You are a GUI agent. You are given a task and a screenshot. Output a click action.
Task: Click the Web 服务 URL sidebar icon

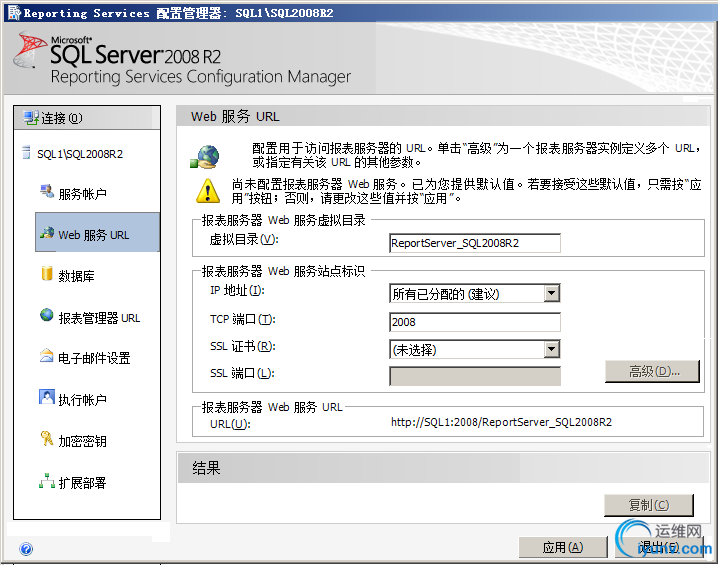47,233
